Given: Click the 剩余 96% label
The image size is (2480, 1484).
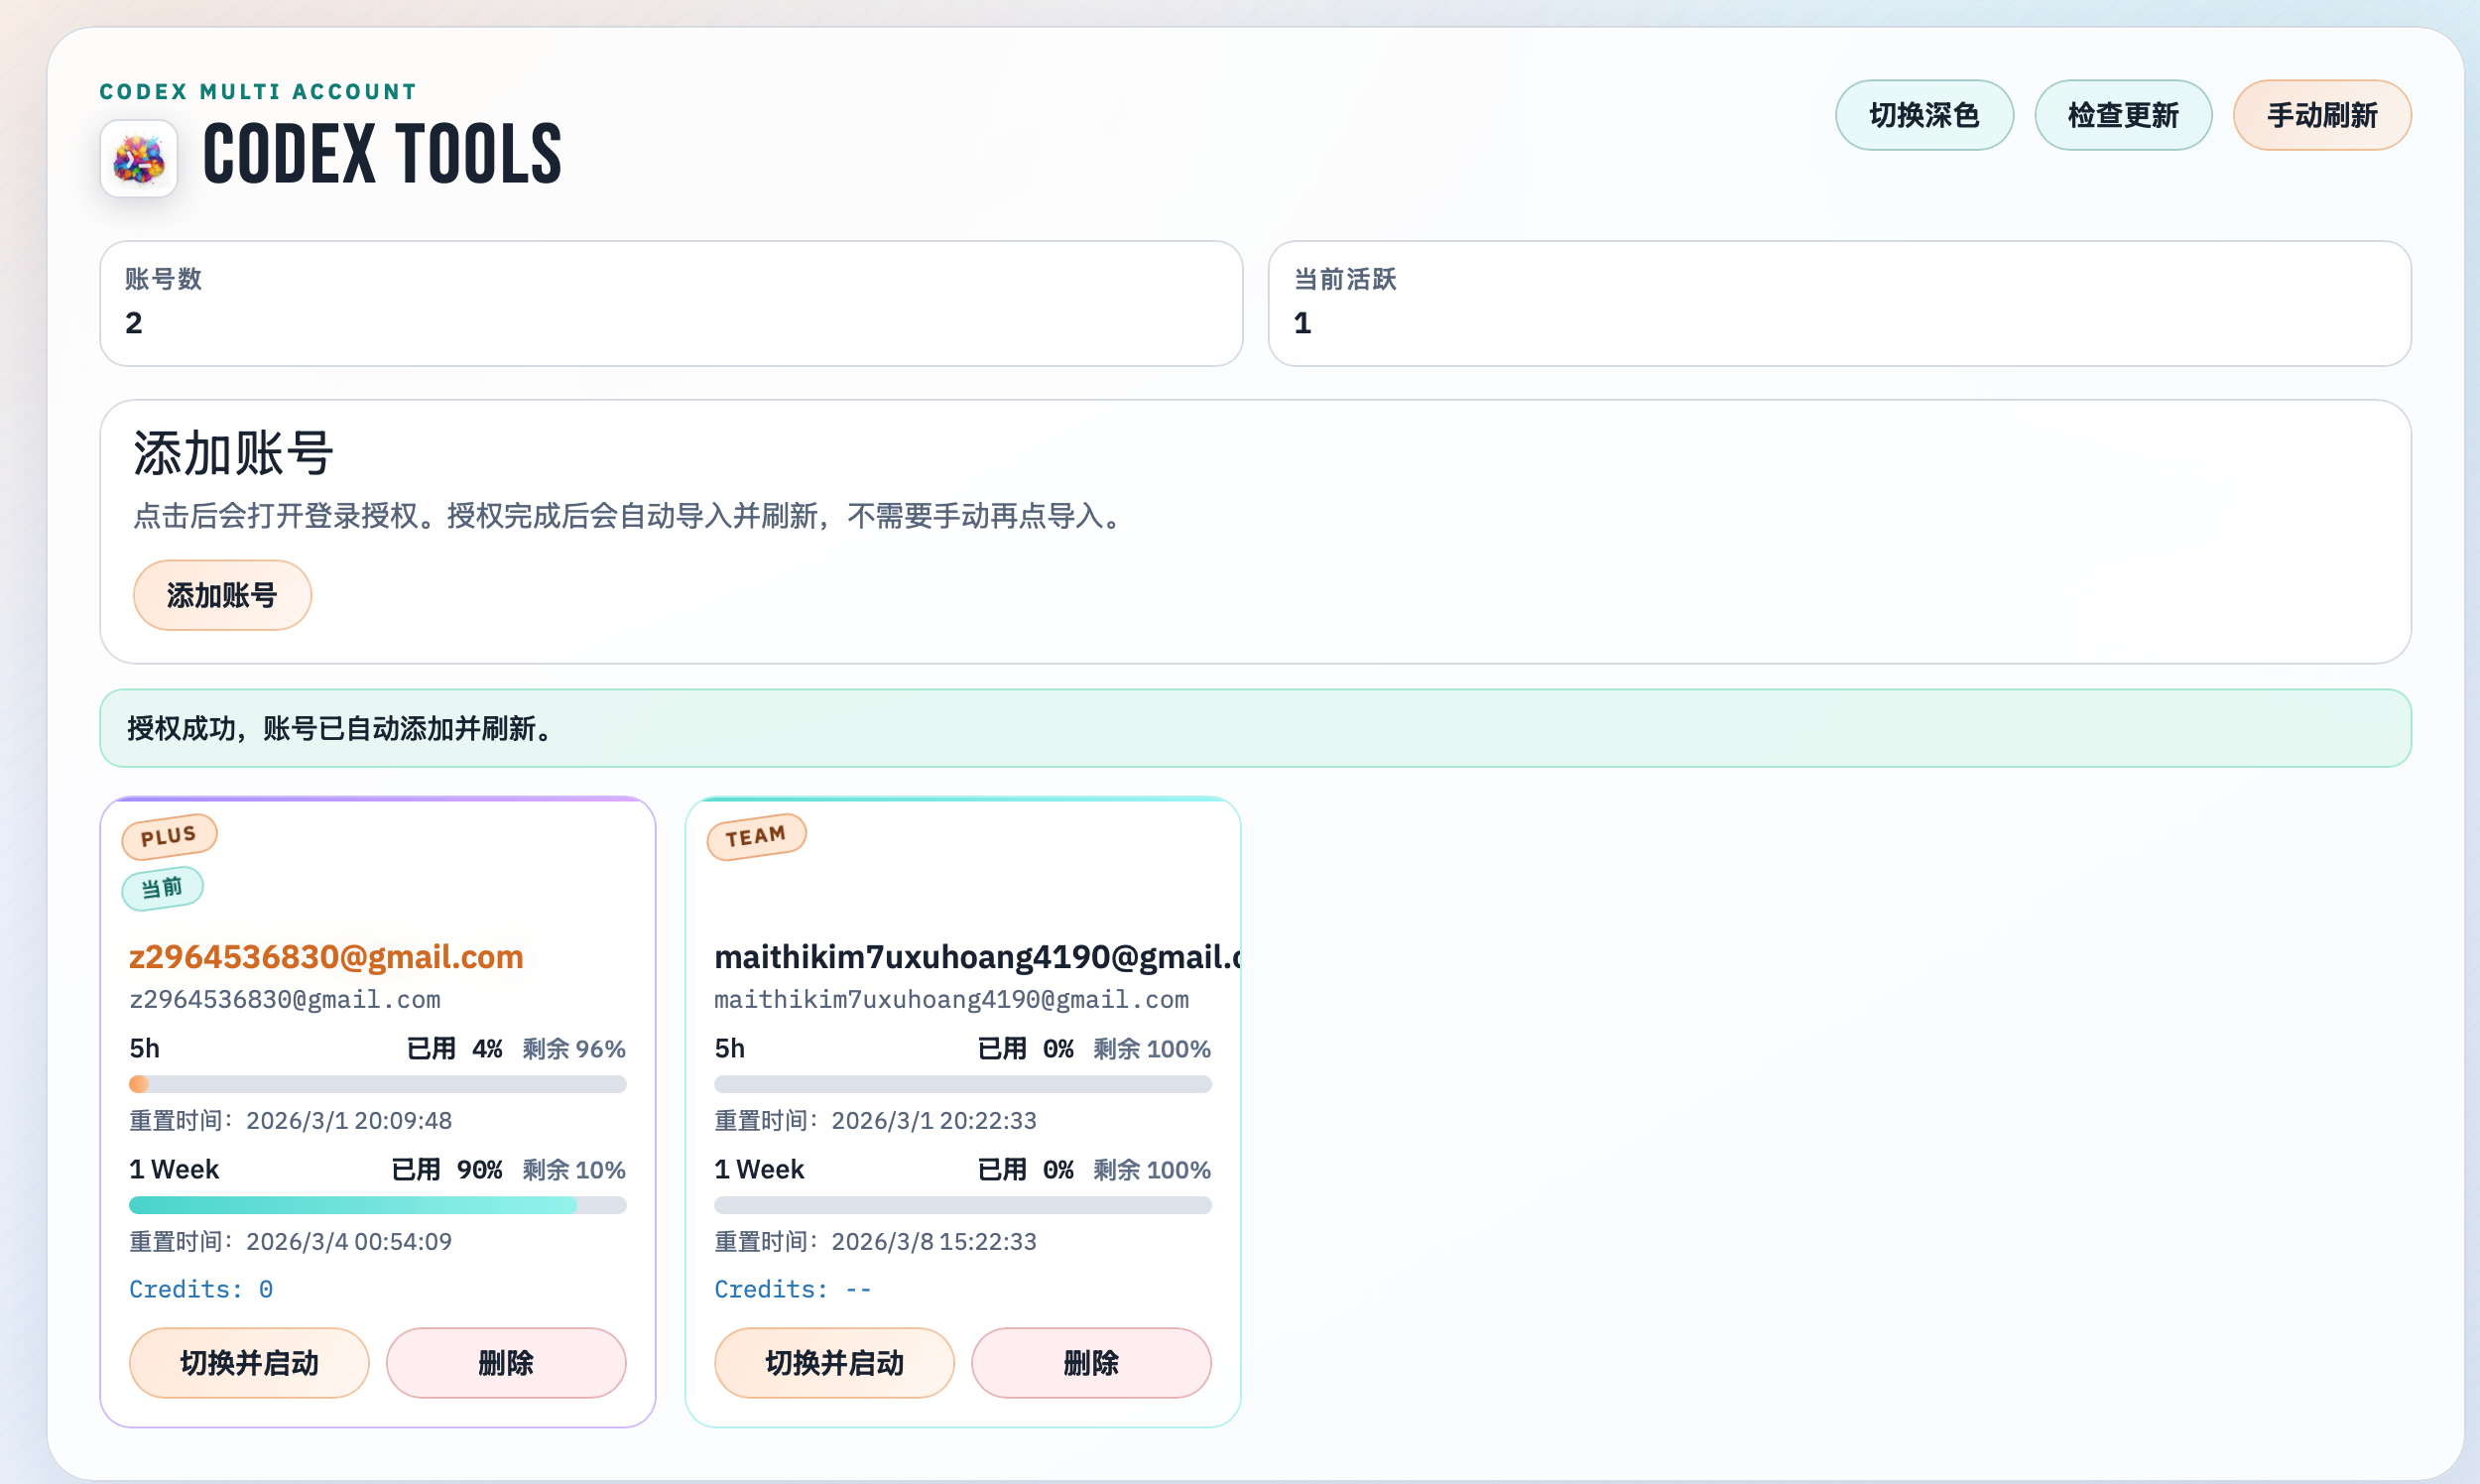Looking at the screenshot, I should click(574, 1049).
